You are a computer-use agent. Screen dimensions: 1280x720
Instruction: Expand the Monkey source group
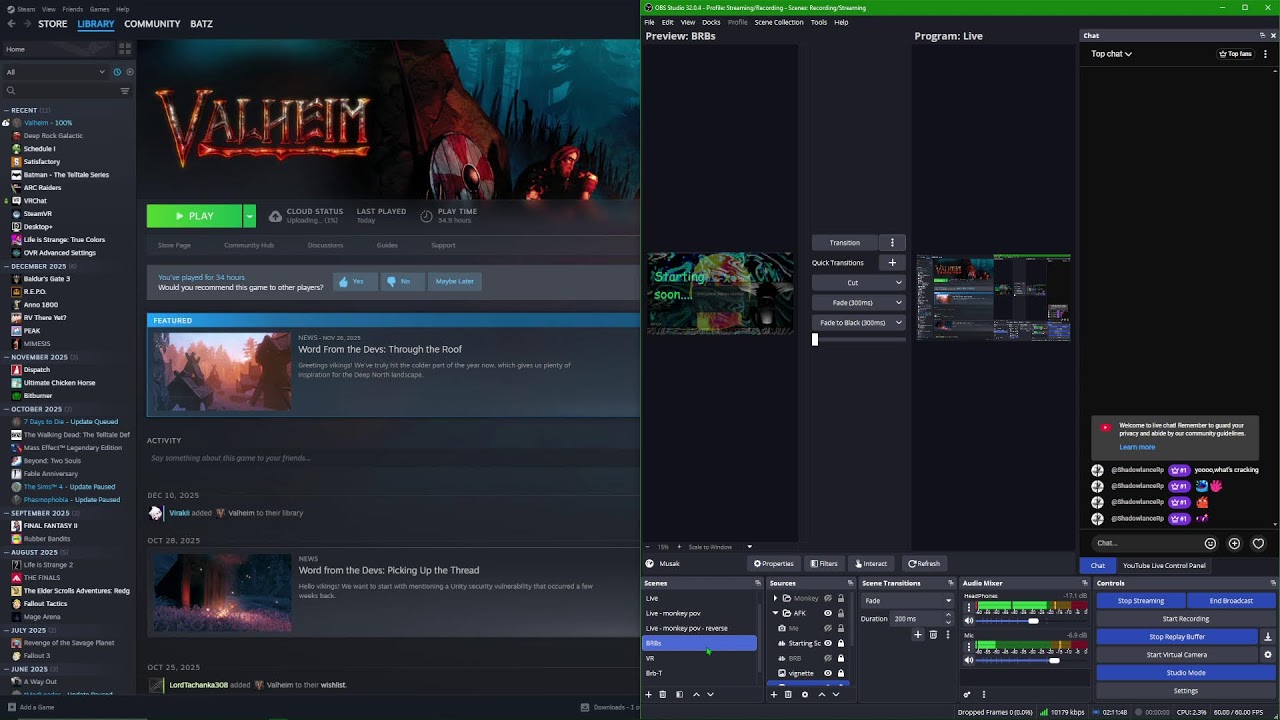tap(775, 598)
